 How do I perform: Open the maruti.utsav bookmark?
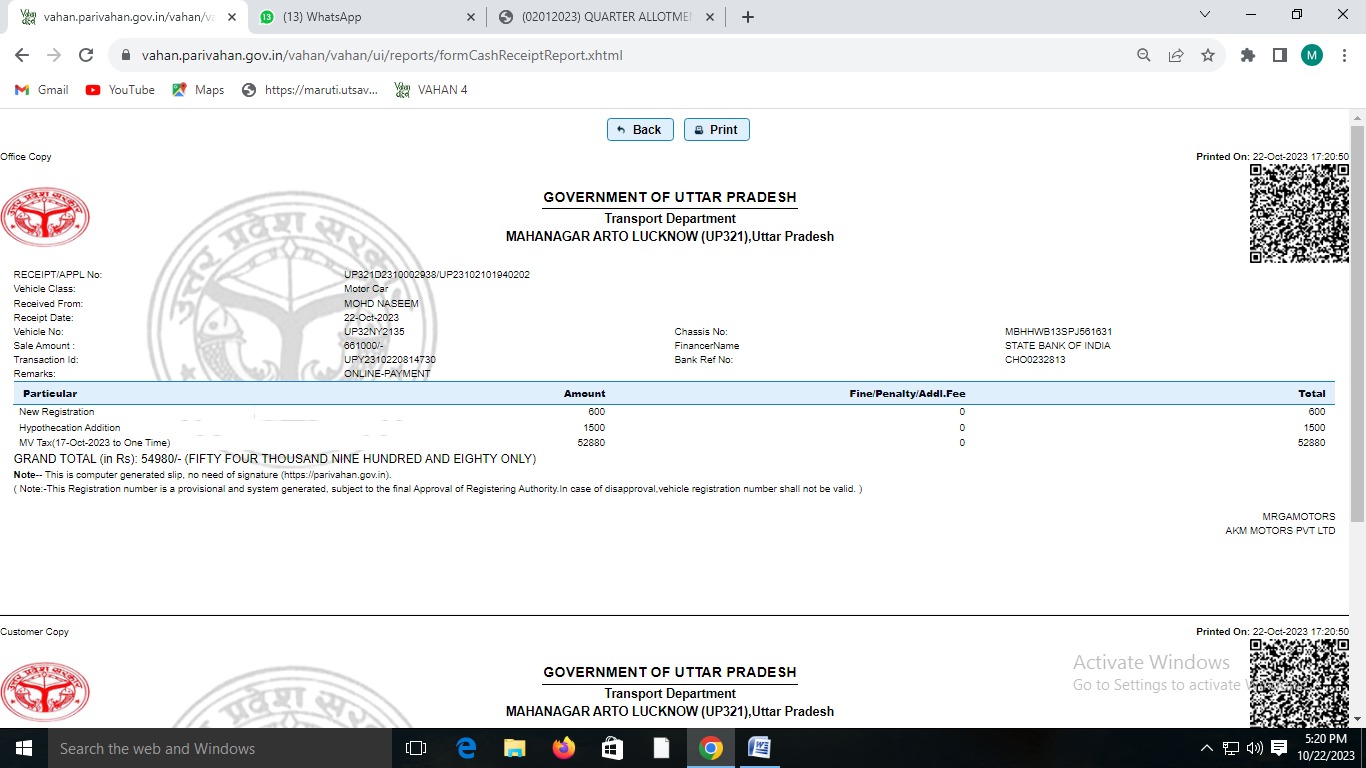pyautogui.click(x=310, y=90)
